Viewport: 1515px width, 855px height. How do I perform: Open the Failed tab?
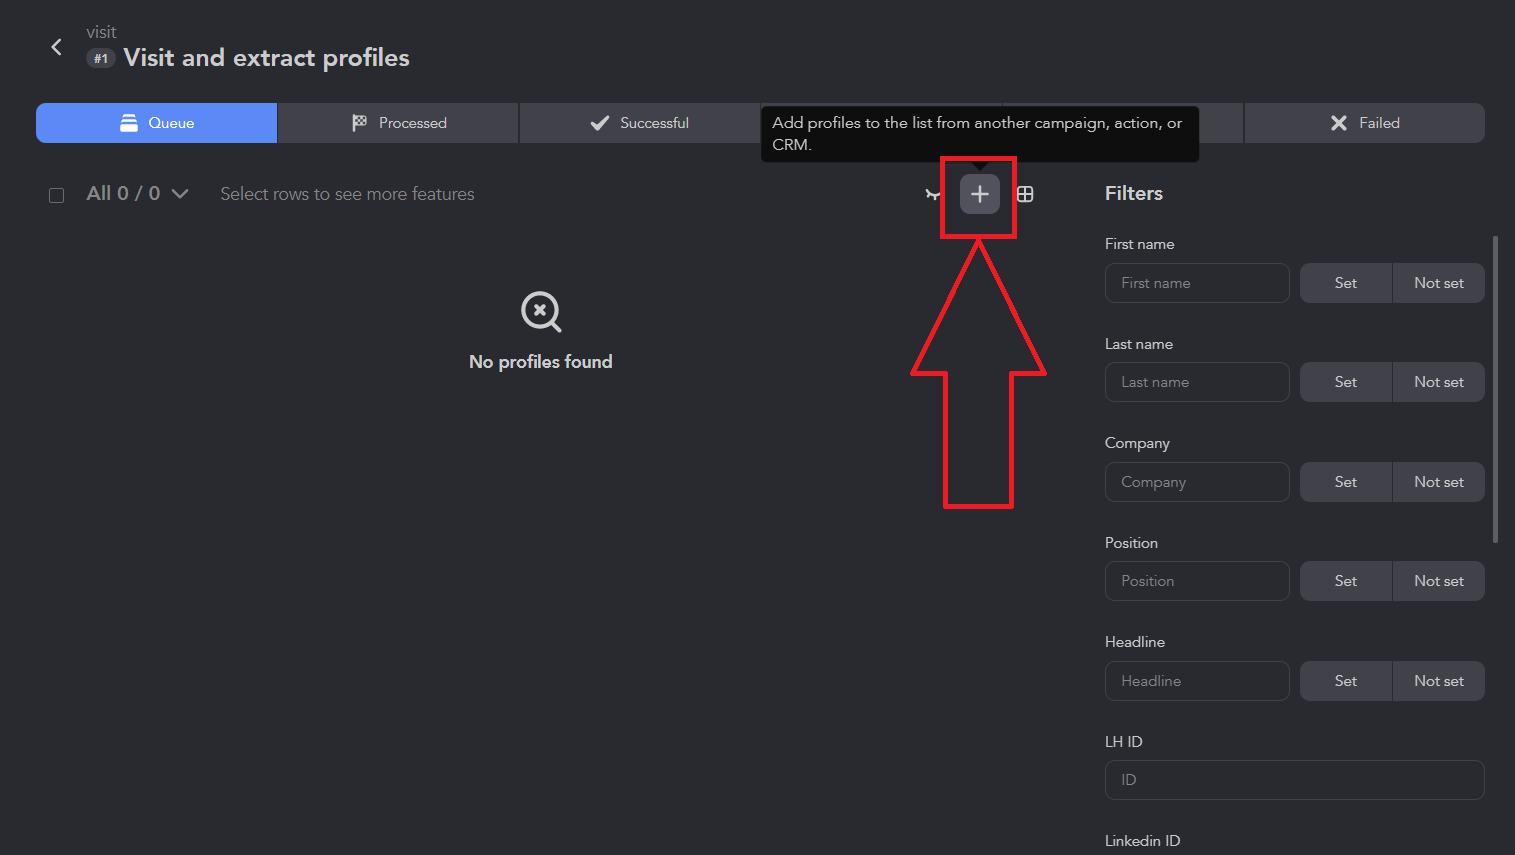click(x=1364, y=123)
